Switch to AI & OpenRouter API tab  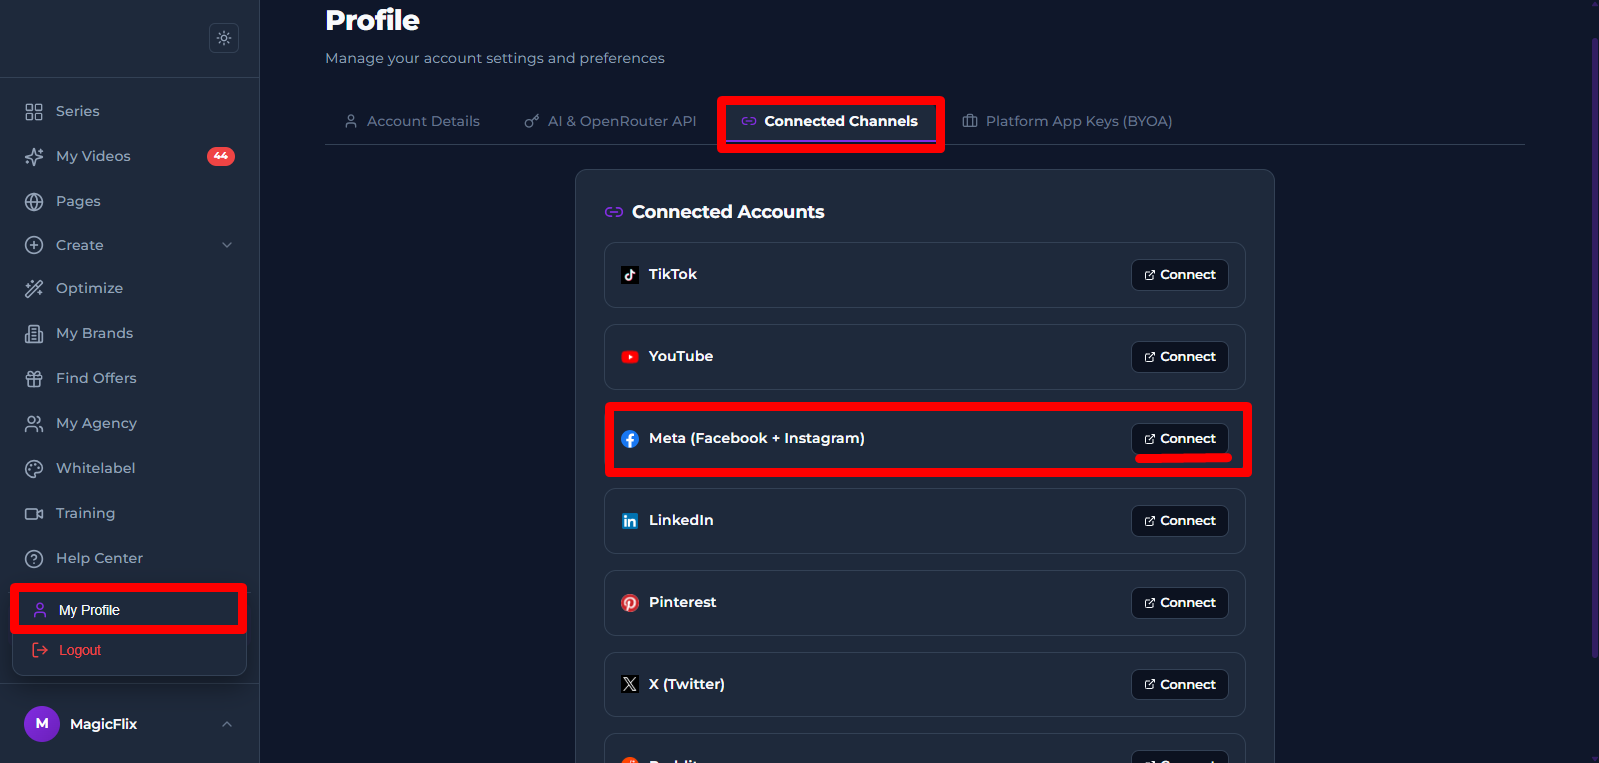tap(610, 121)
